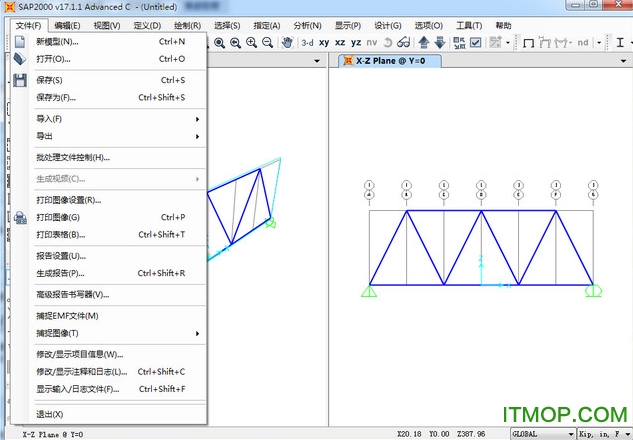Click the pan (hand) tool icon
This screenshot has height=440, width=633.
click(x=287, y=43)
